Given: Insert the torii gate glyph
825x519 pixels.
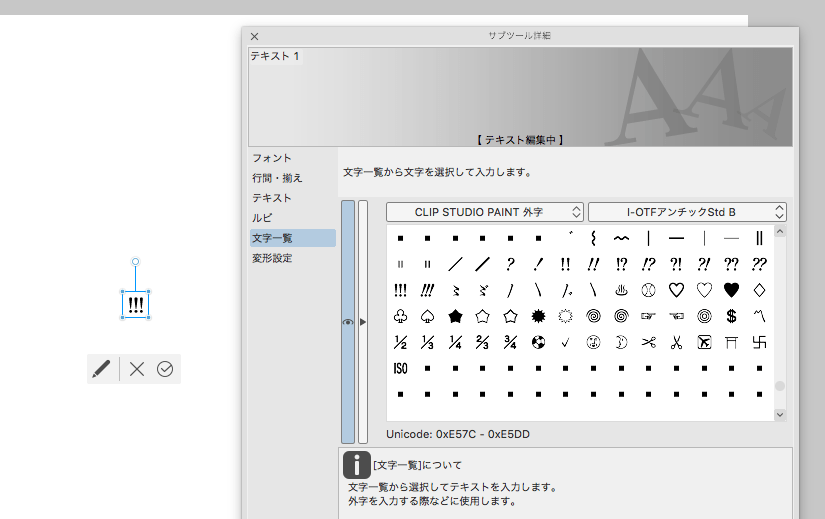Looking at the screenshot, I should (731, 342).
